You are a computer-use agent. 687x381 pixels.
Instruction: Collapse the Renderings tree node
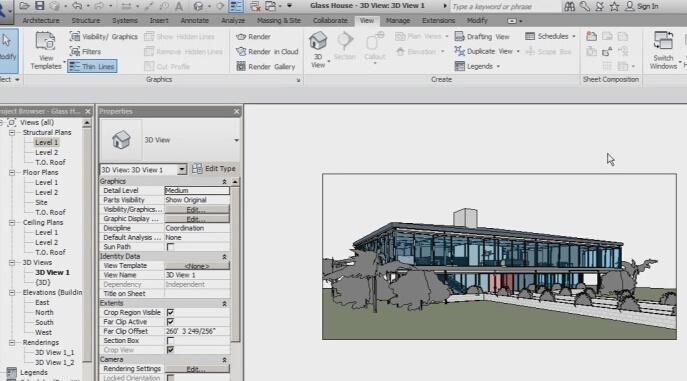(12, 342)
